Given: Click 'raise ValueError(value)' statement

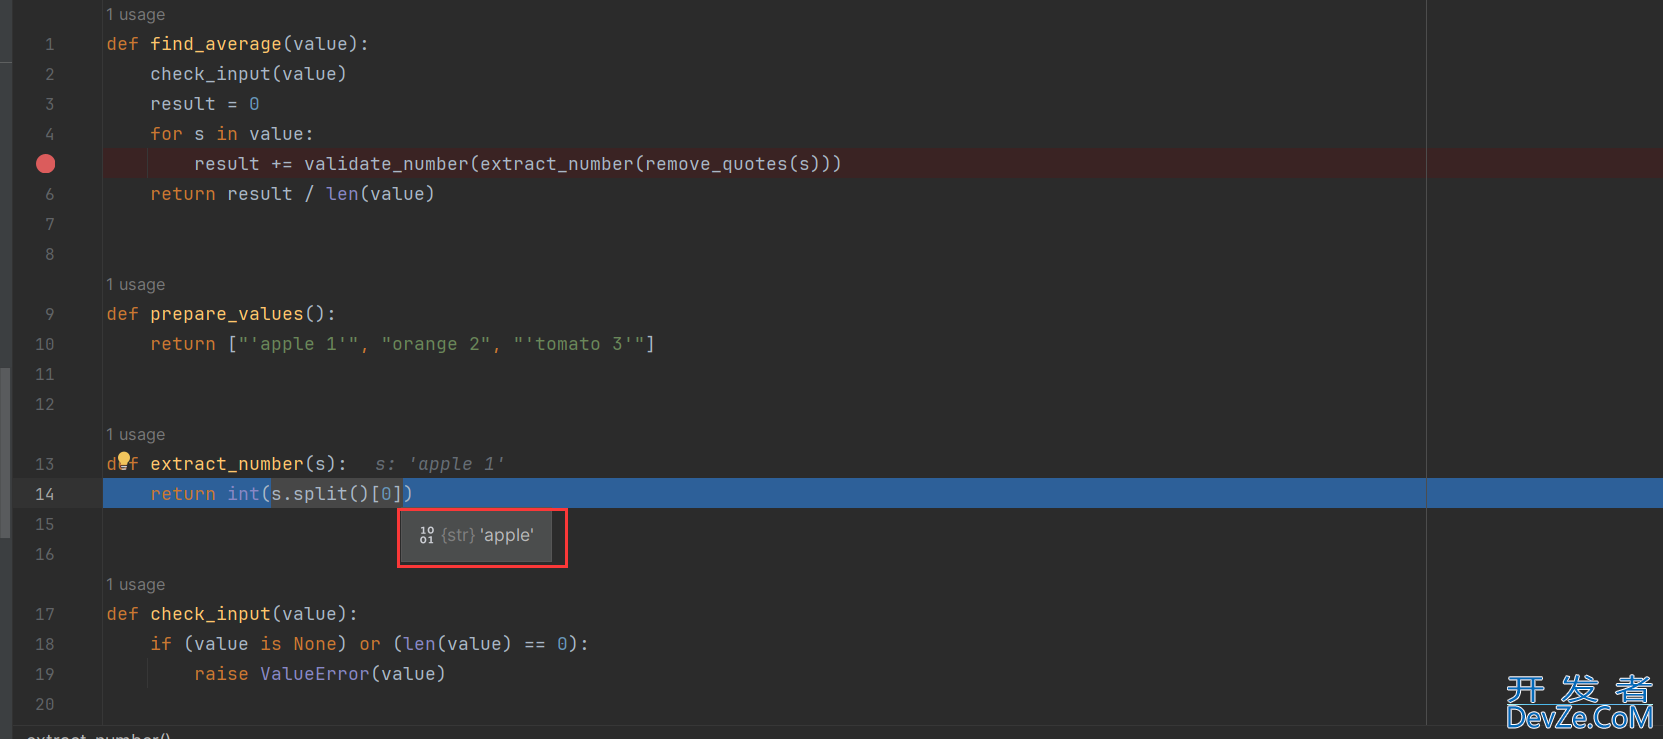Looking at the screenshot, I should click(x=320, y=674).
